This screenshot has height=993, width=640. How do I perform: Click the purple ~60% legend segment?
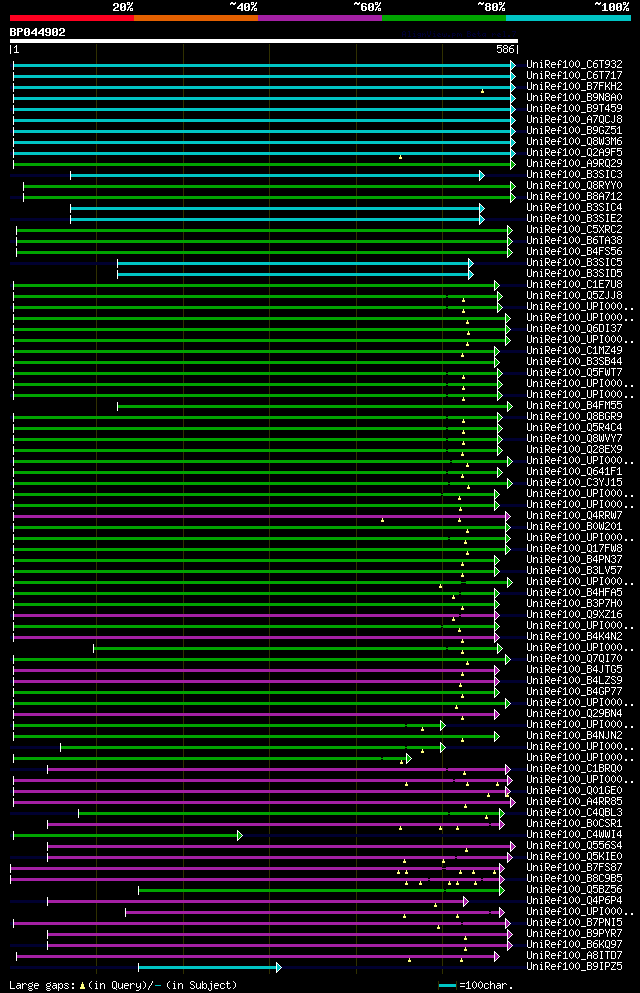pyautogui.click(x=320, y=18)
